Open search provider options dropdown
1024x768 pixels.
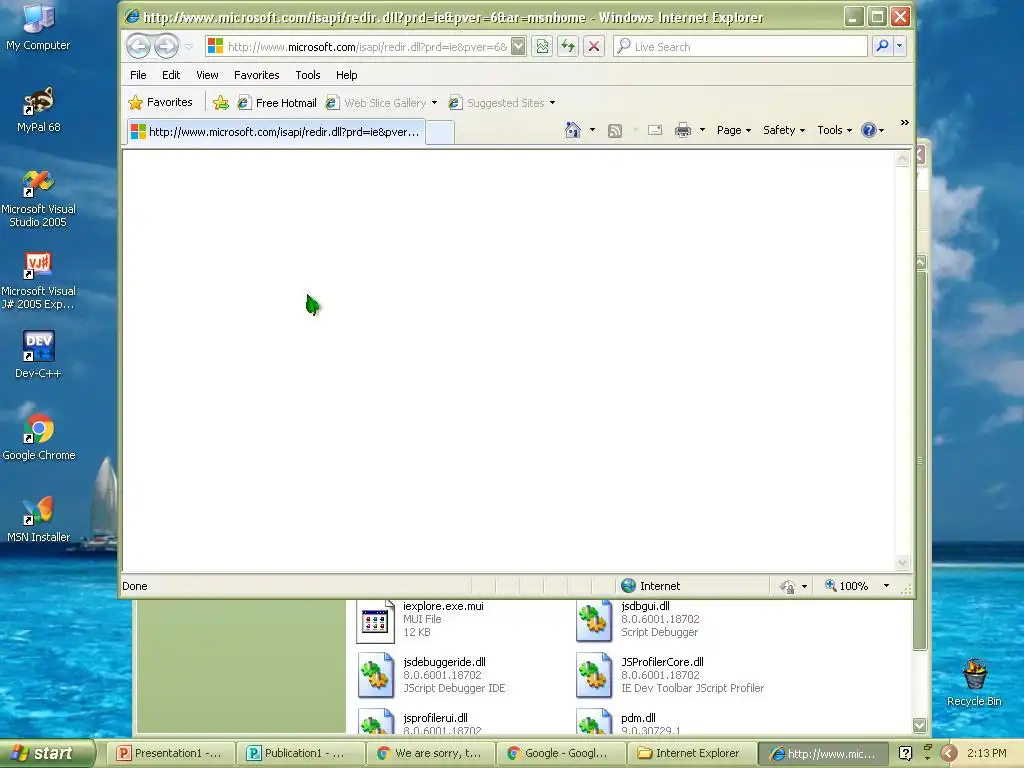pos(900,46)
